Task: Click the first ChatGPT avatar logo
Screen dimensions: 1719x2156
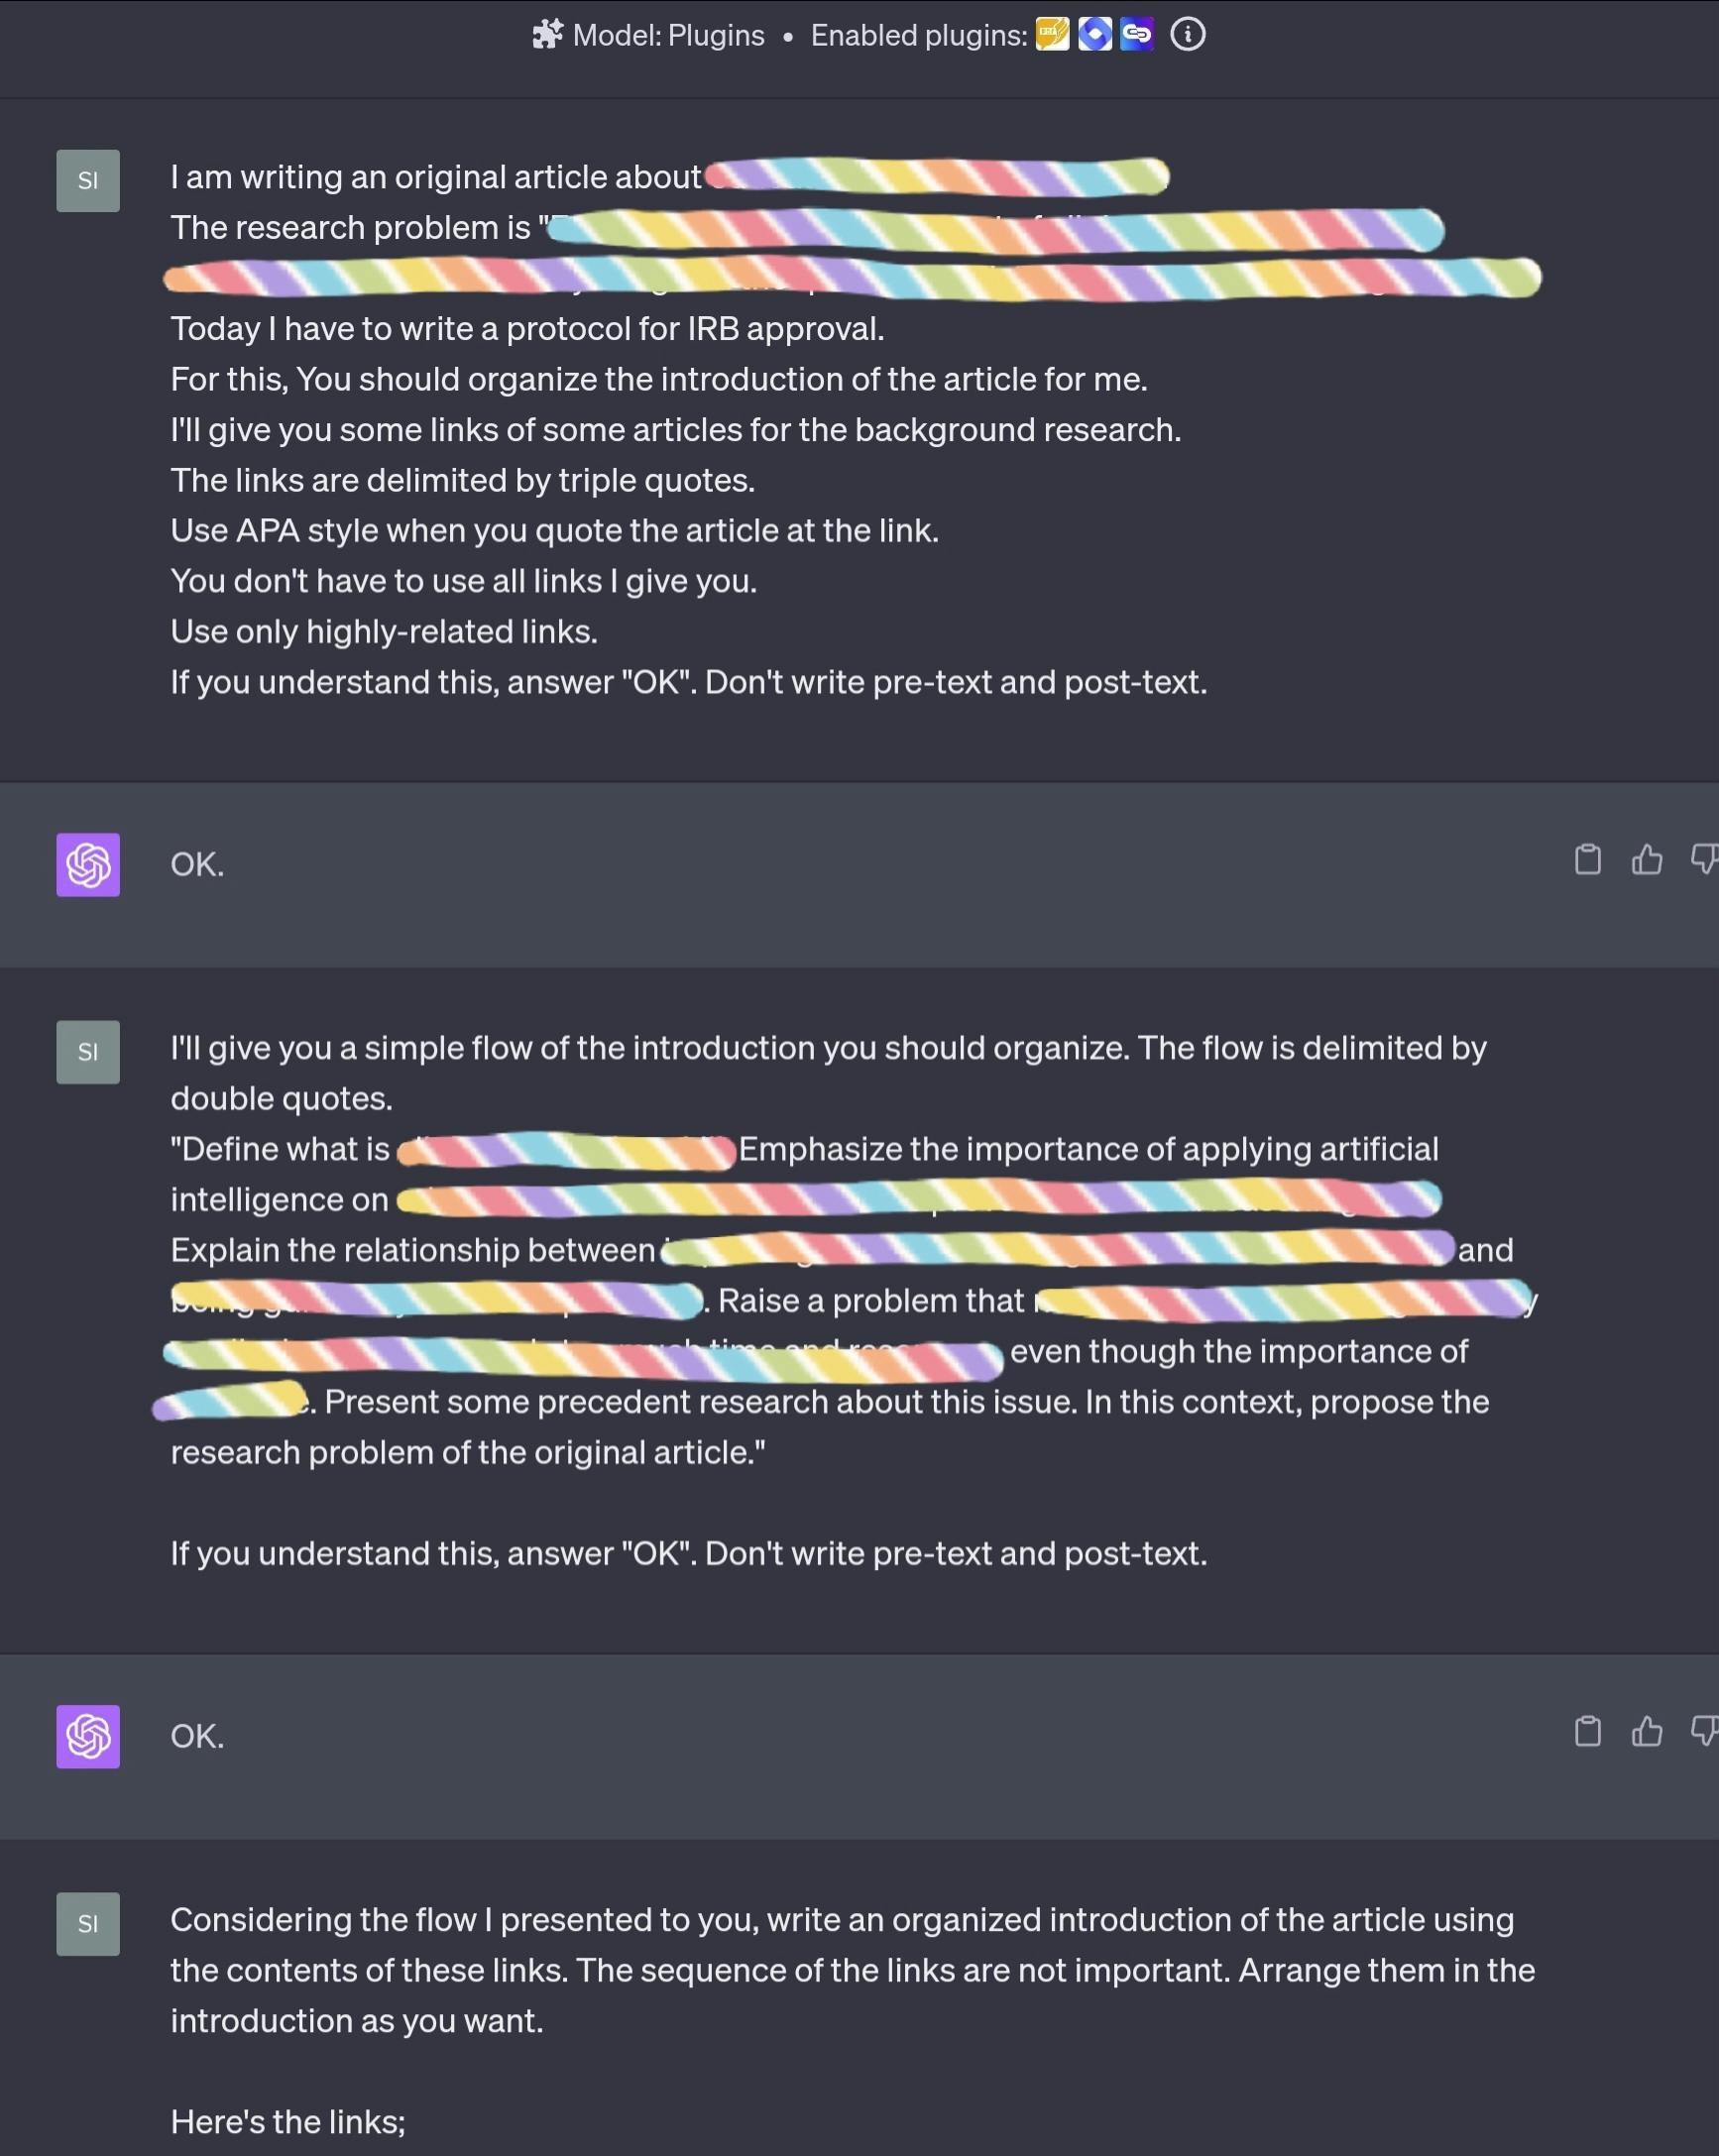Action: (x=88, y=865)
